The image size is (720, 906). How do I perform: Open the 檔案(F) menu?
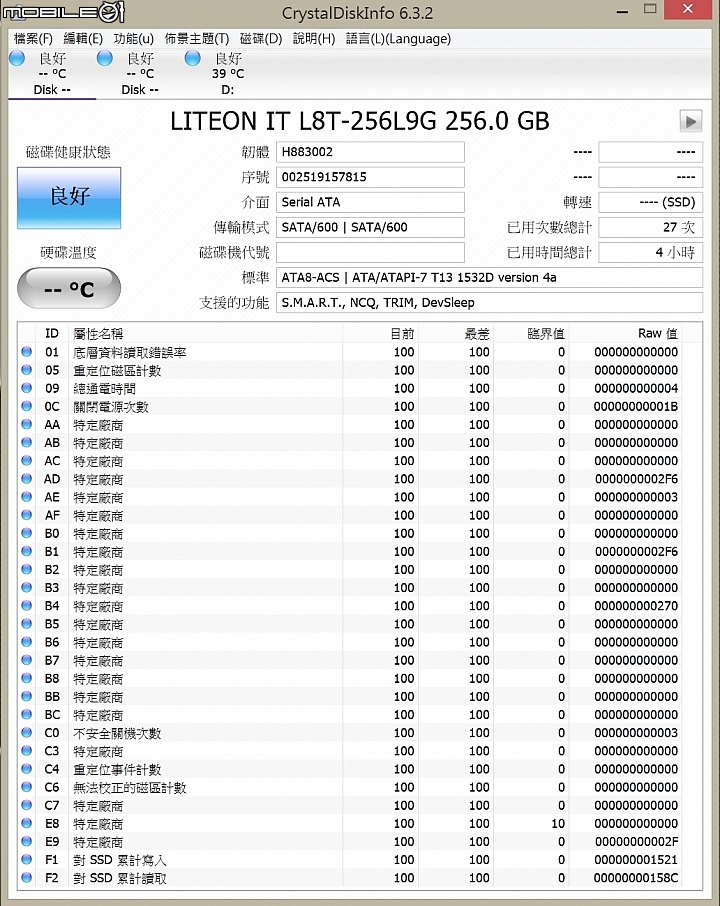(33, 39)
